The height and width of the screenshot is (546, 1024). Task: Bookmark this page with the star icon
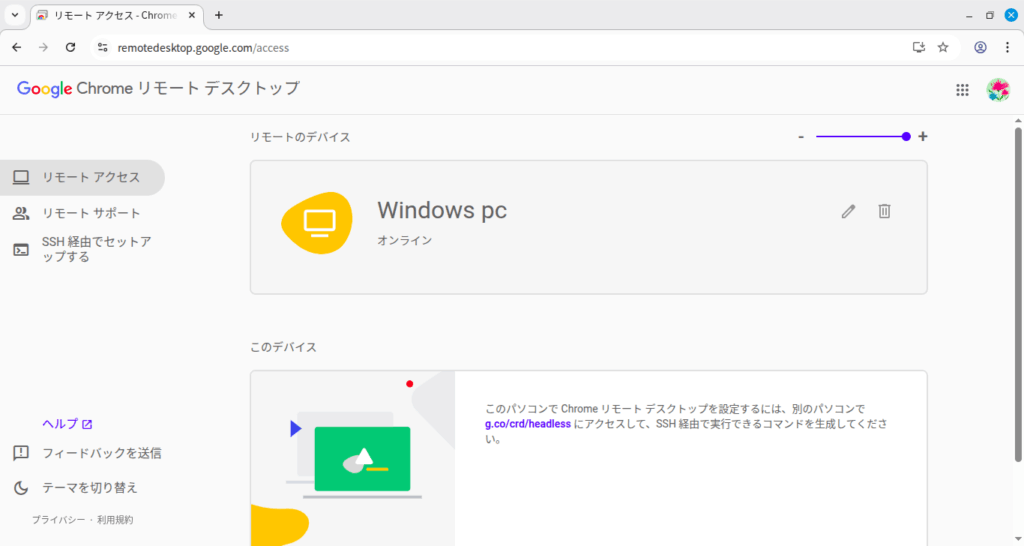[x=943, y=47]
